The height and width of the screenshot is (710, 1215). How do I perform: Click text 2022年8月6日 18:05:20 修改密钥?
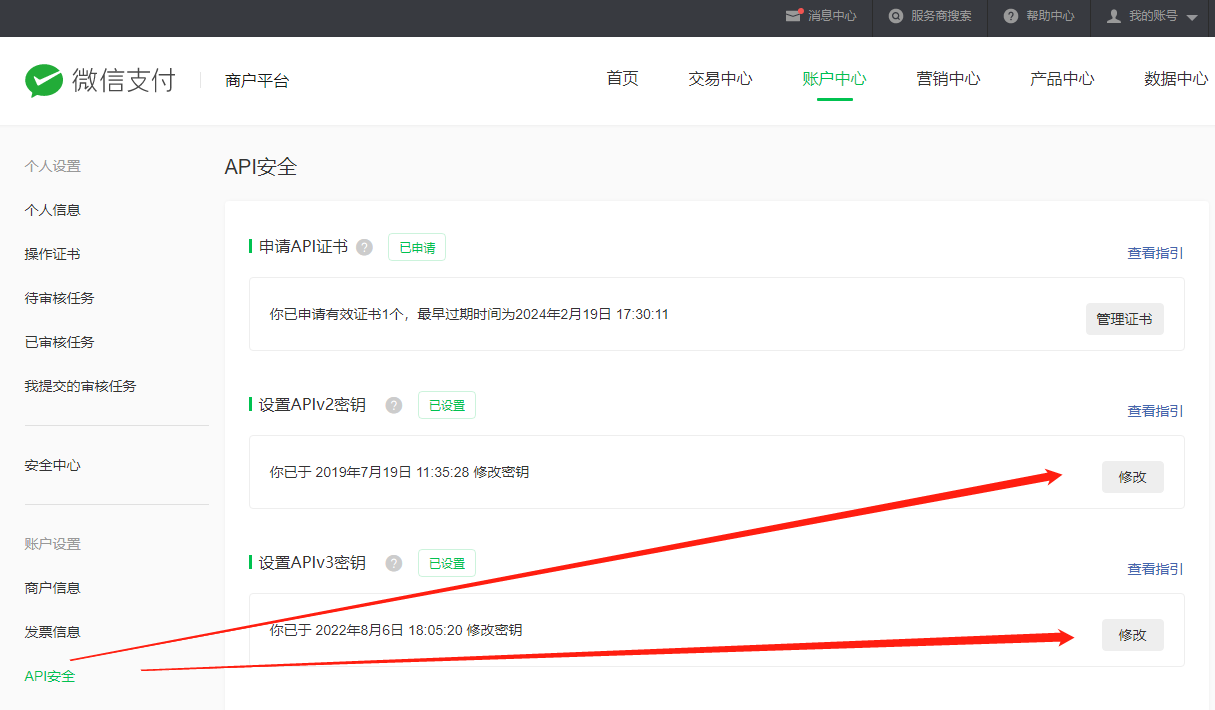click(418, 630)
